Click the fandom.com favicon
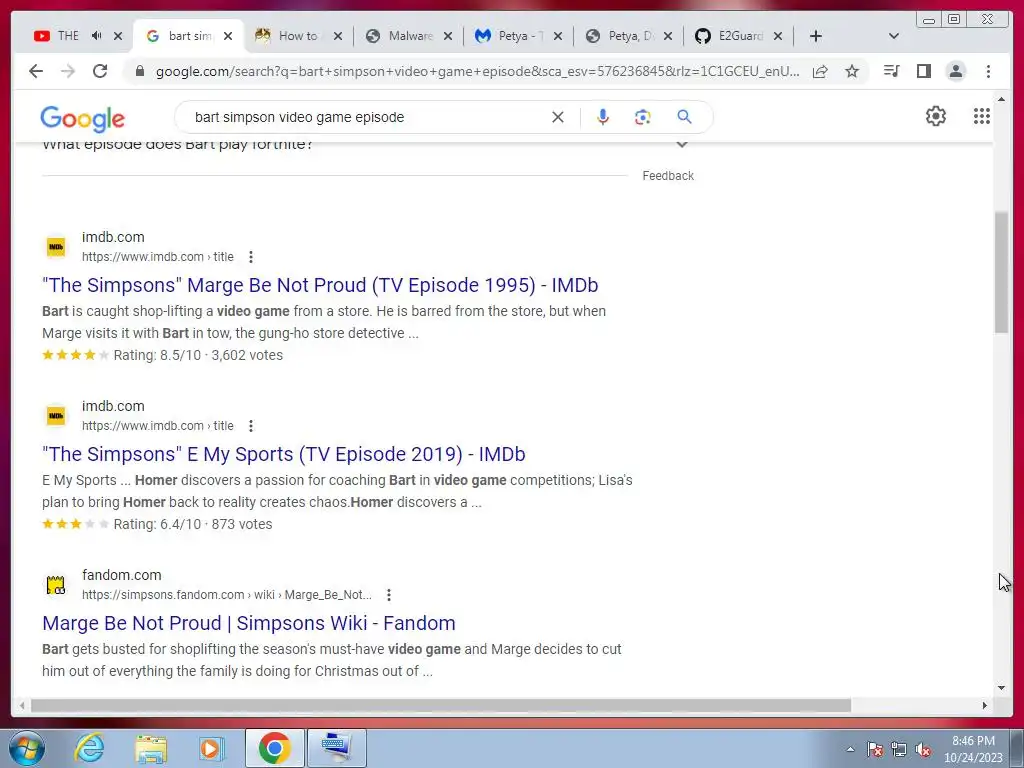The image size is (1024, 768). tap(56, 585)
